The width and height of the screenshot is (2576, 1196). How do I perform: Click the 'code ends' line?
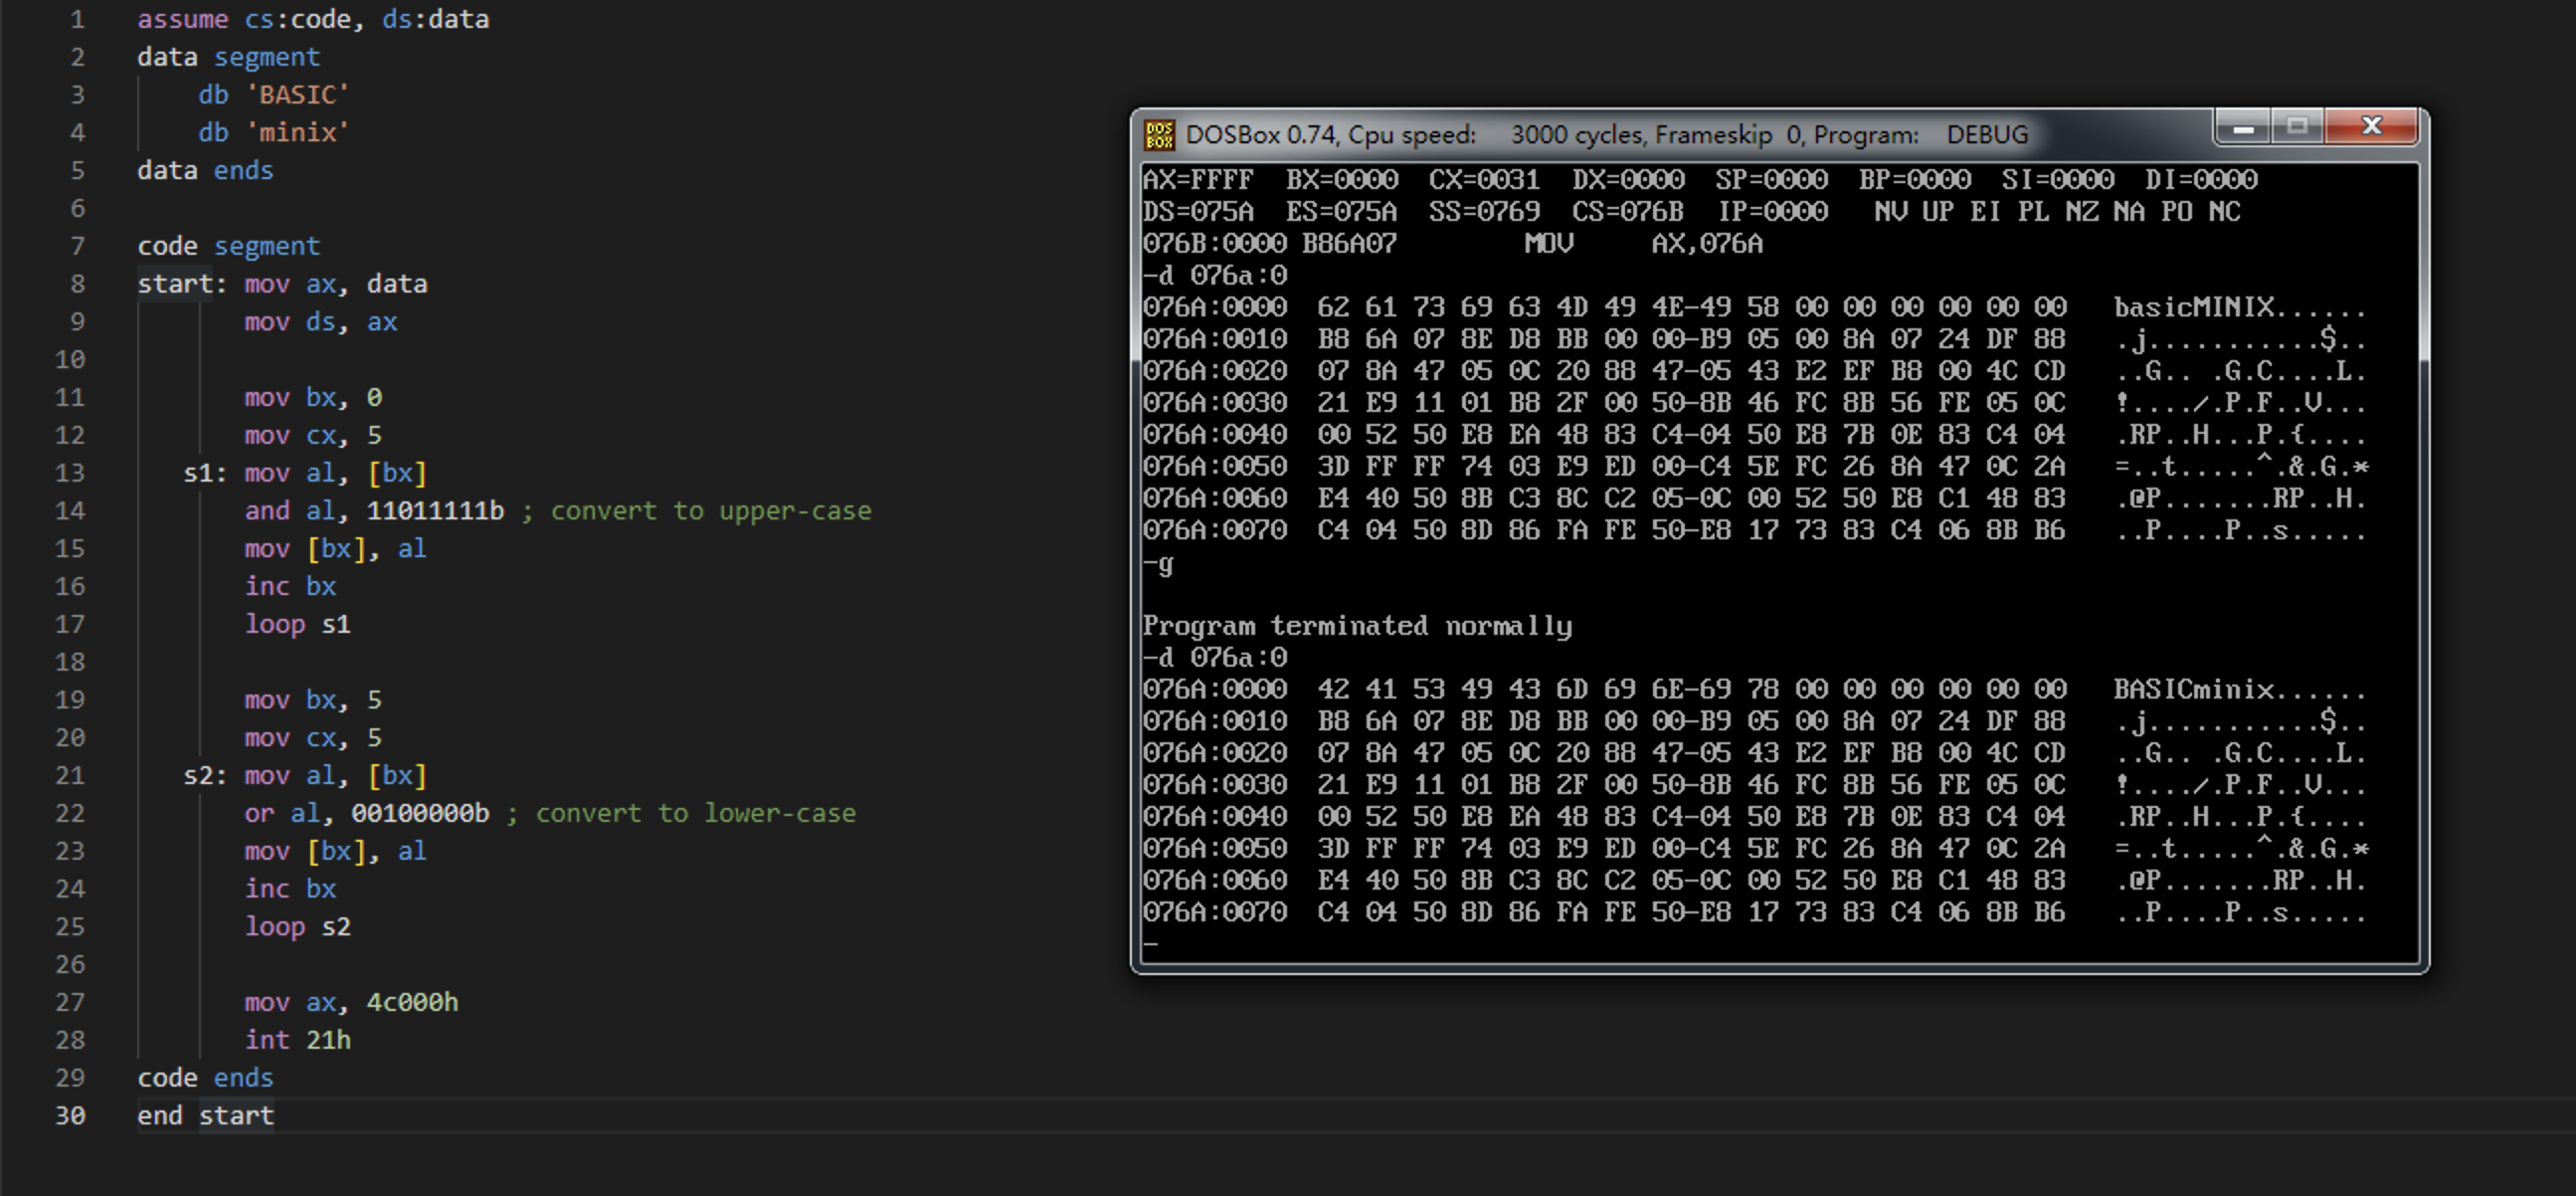[x=205, y=1078]
